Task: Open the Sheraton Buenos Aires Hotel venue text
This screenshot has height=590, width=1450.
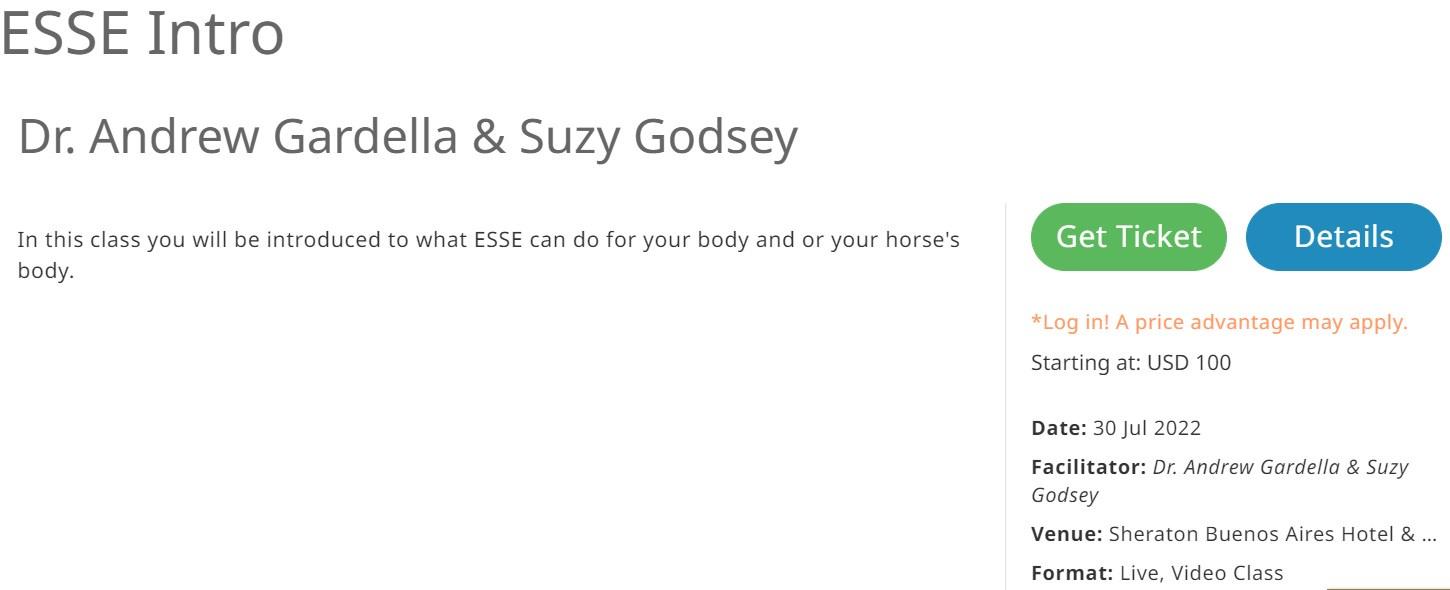Action: 1262,534
